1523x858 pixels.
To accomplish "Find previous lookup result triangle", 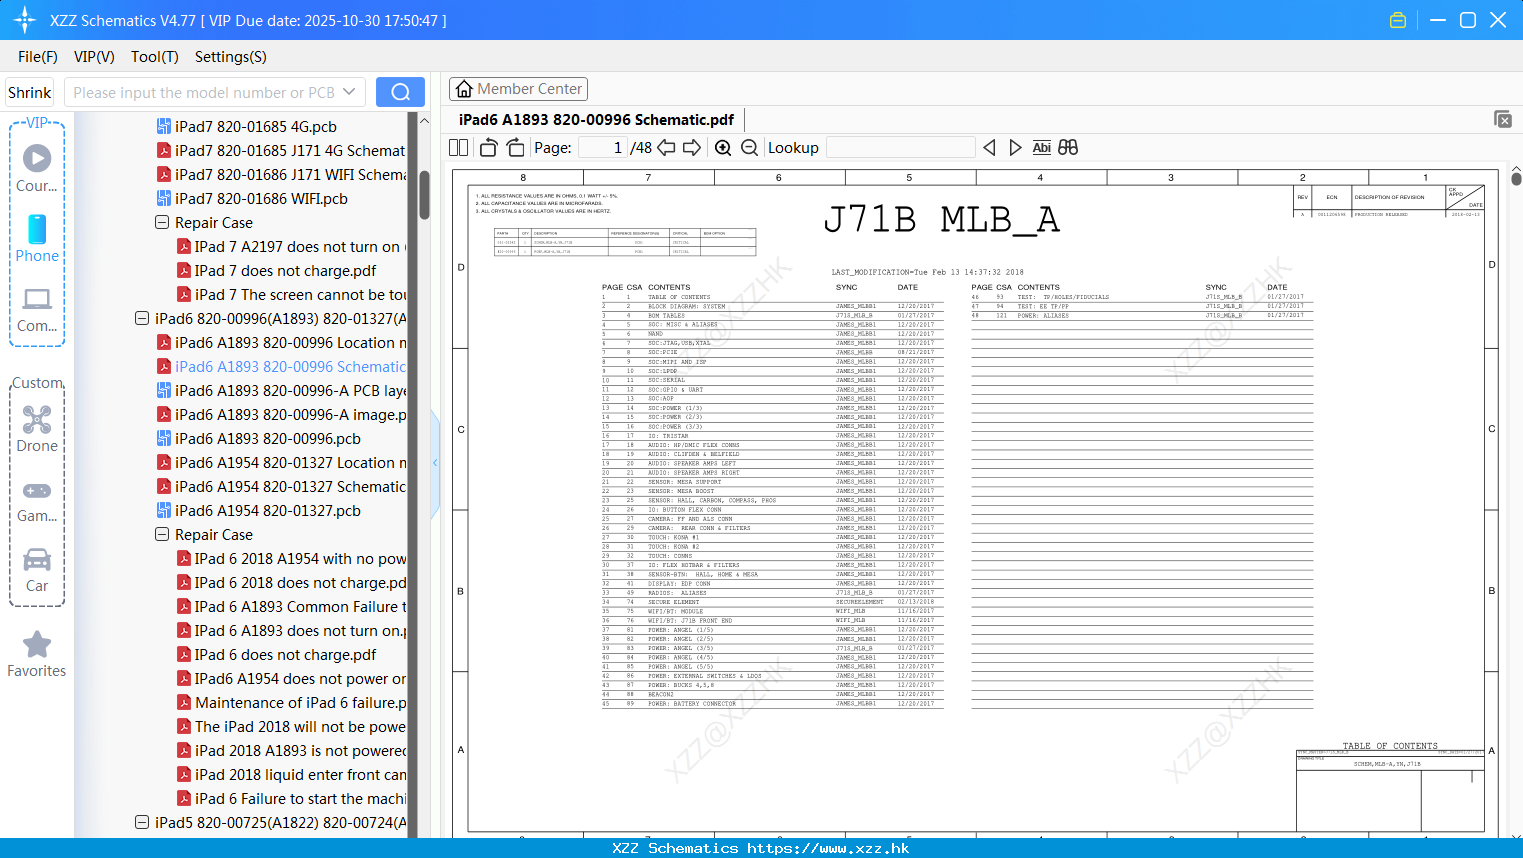I will coord(989,147).
